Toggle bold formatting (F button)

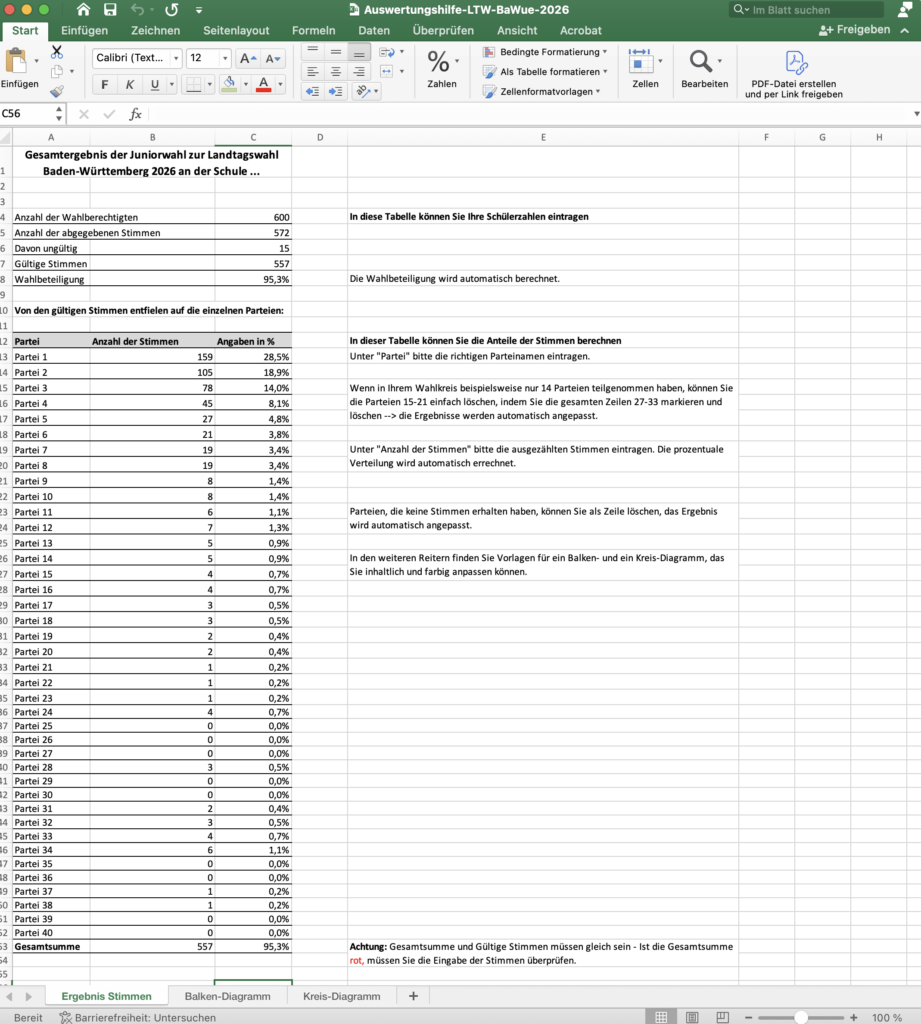tap(103, 84)
